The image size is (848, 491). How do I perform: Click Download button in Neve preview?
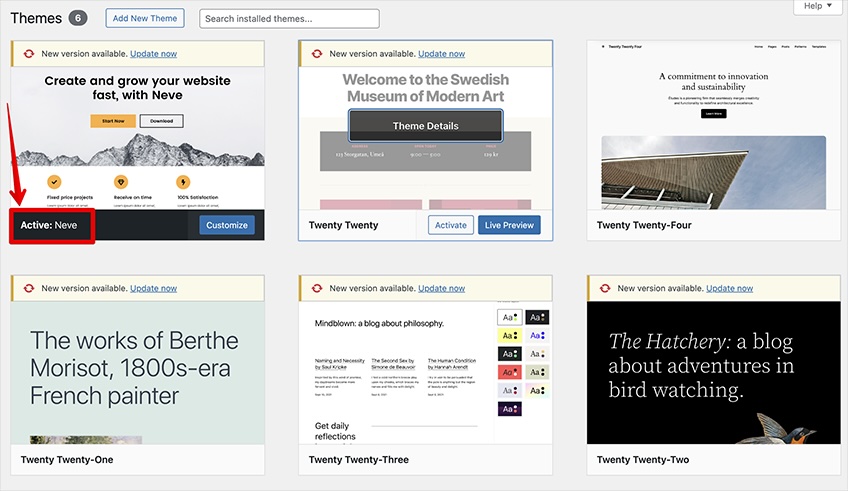pyautogui.click(x=161, y=121)
